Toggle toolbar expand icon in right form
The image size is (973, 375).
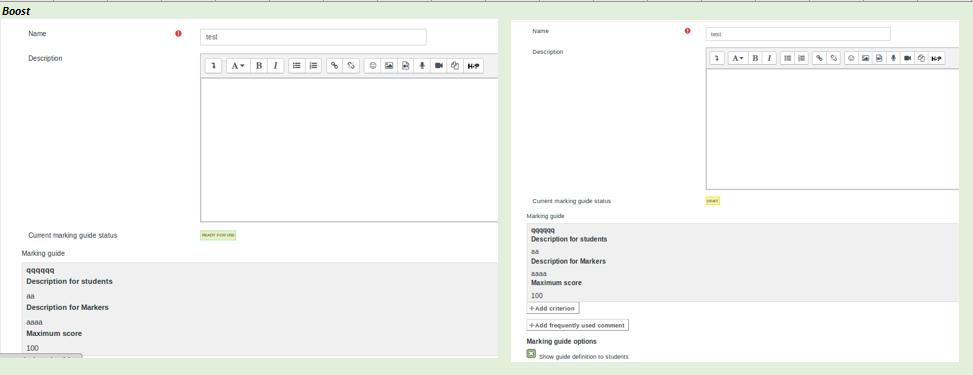(x=717, y=58)
